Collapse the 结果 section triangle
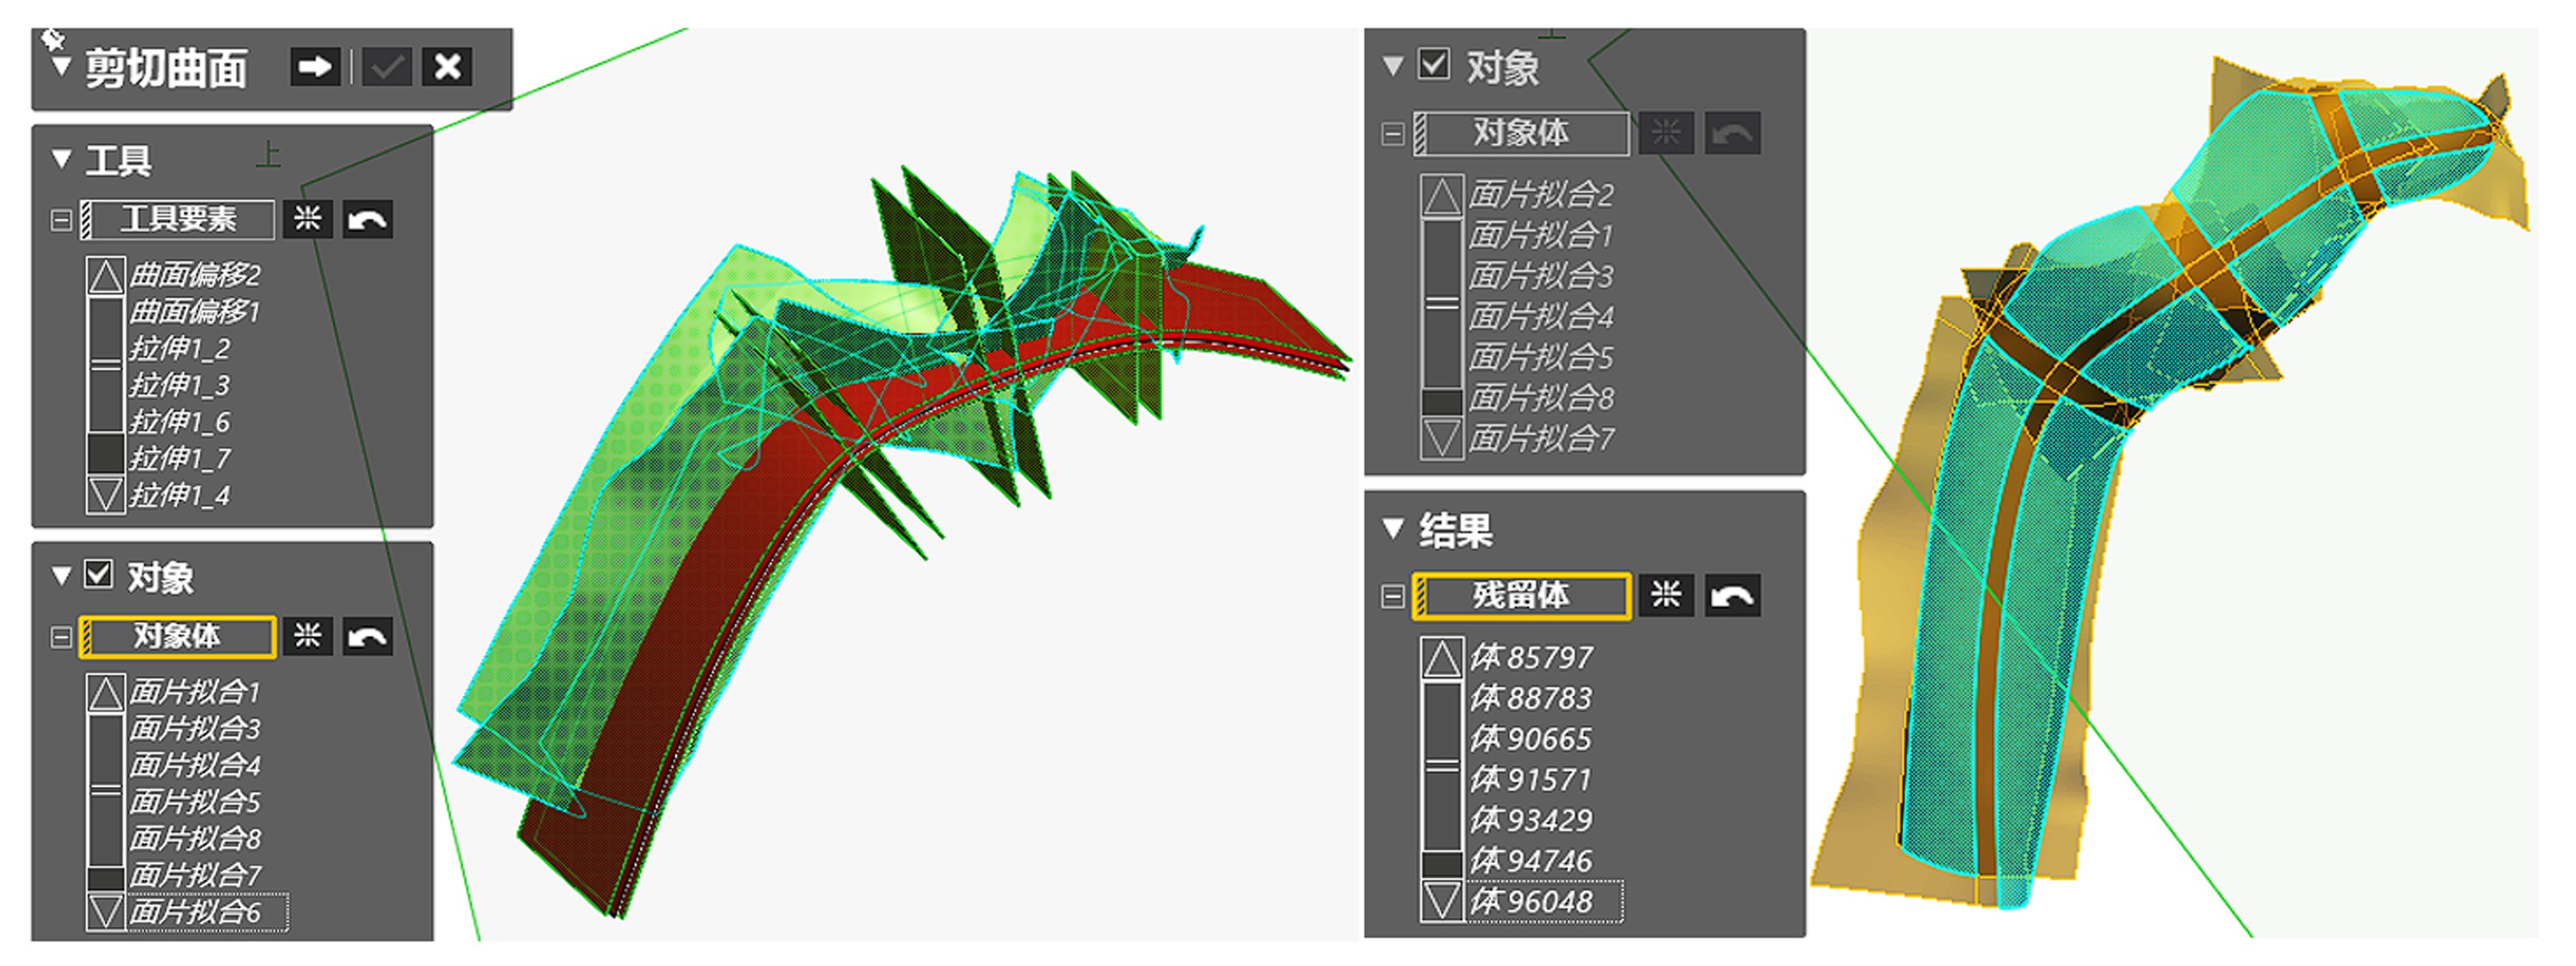 1393,529
